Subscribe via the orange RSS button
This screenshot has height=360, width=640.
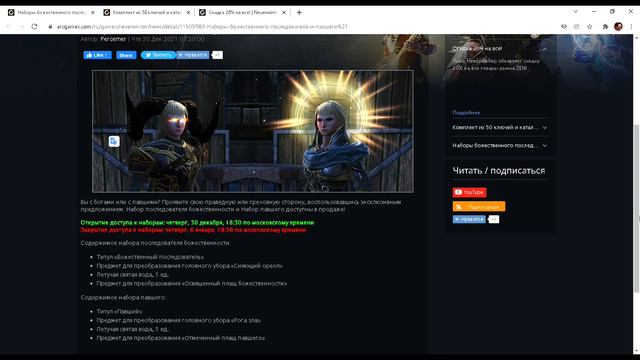(479, 207)
